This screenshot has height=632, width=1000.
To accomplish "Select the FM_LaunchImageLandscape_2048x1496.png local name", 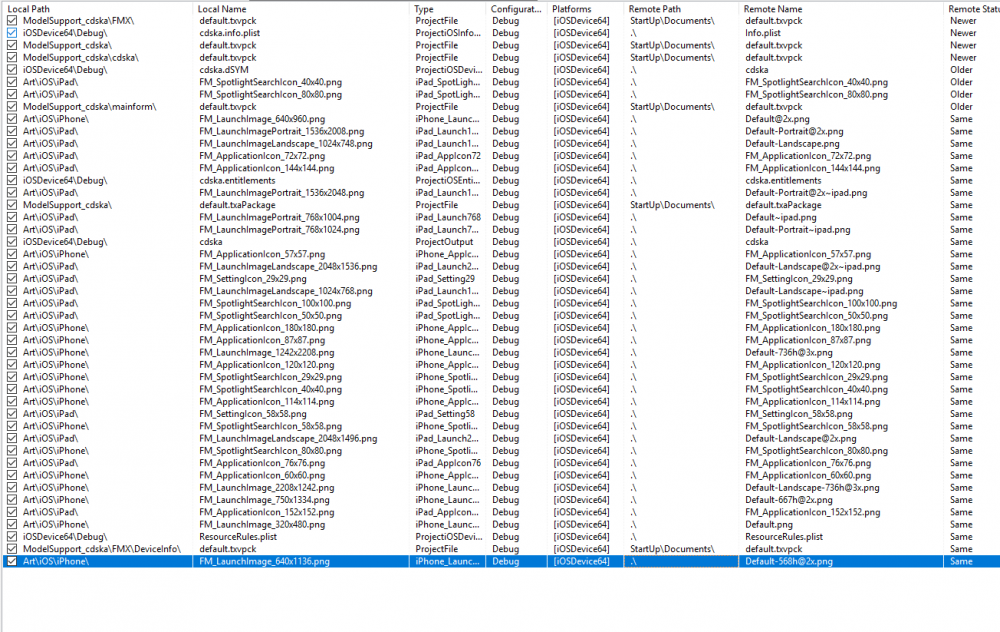I will point(288,439).
